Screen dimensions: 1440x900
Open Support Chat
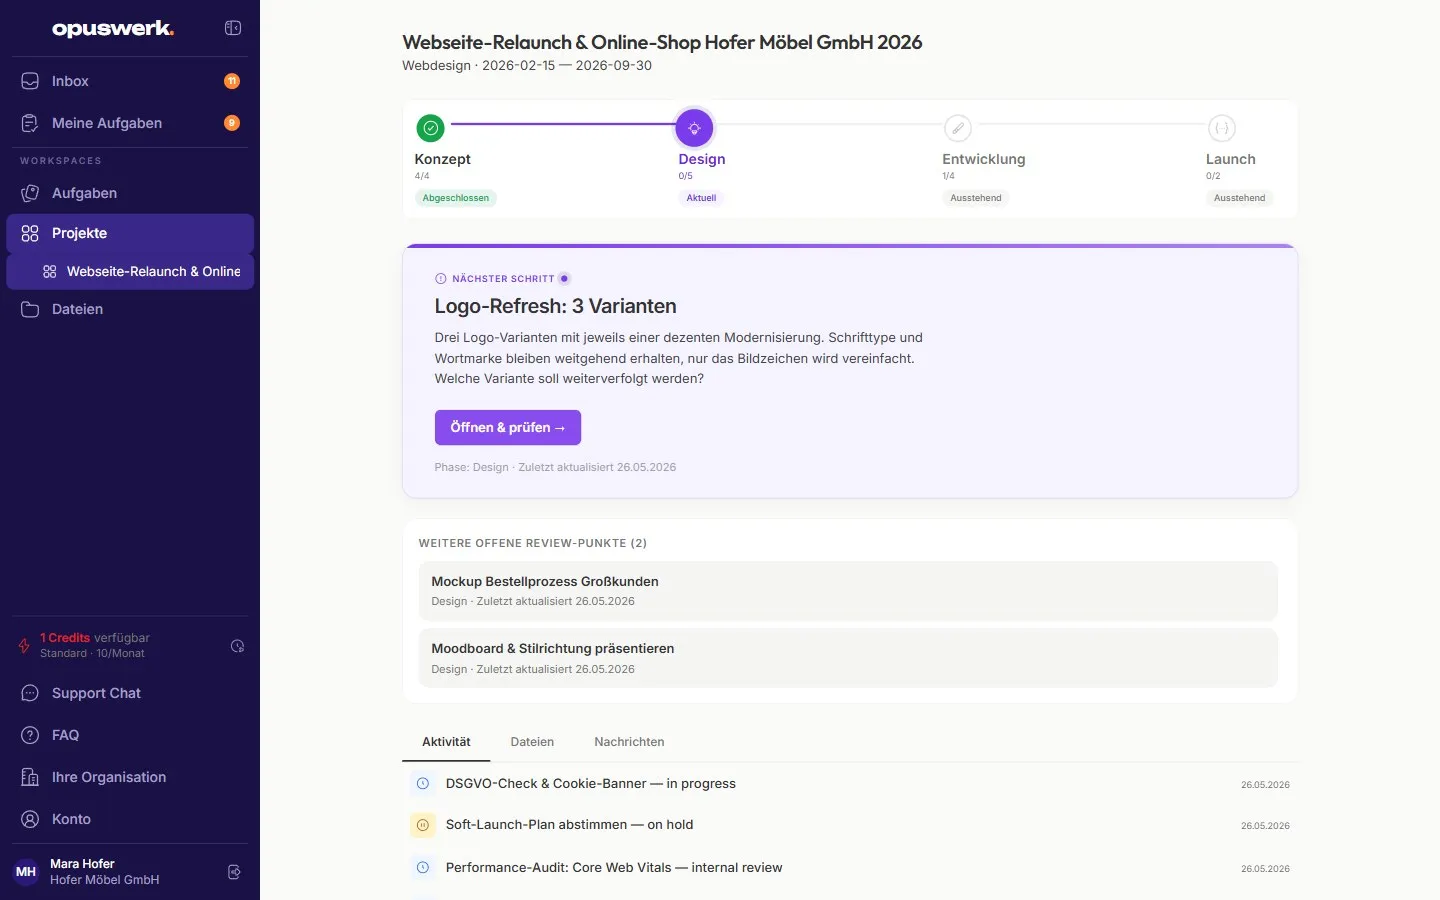[x=130, y=693]
